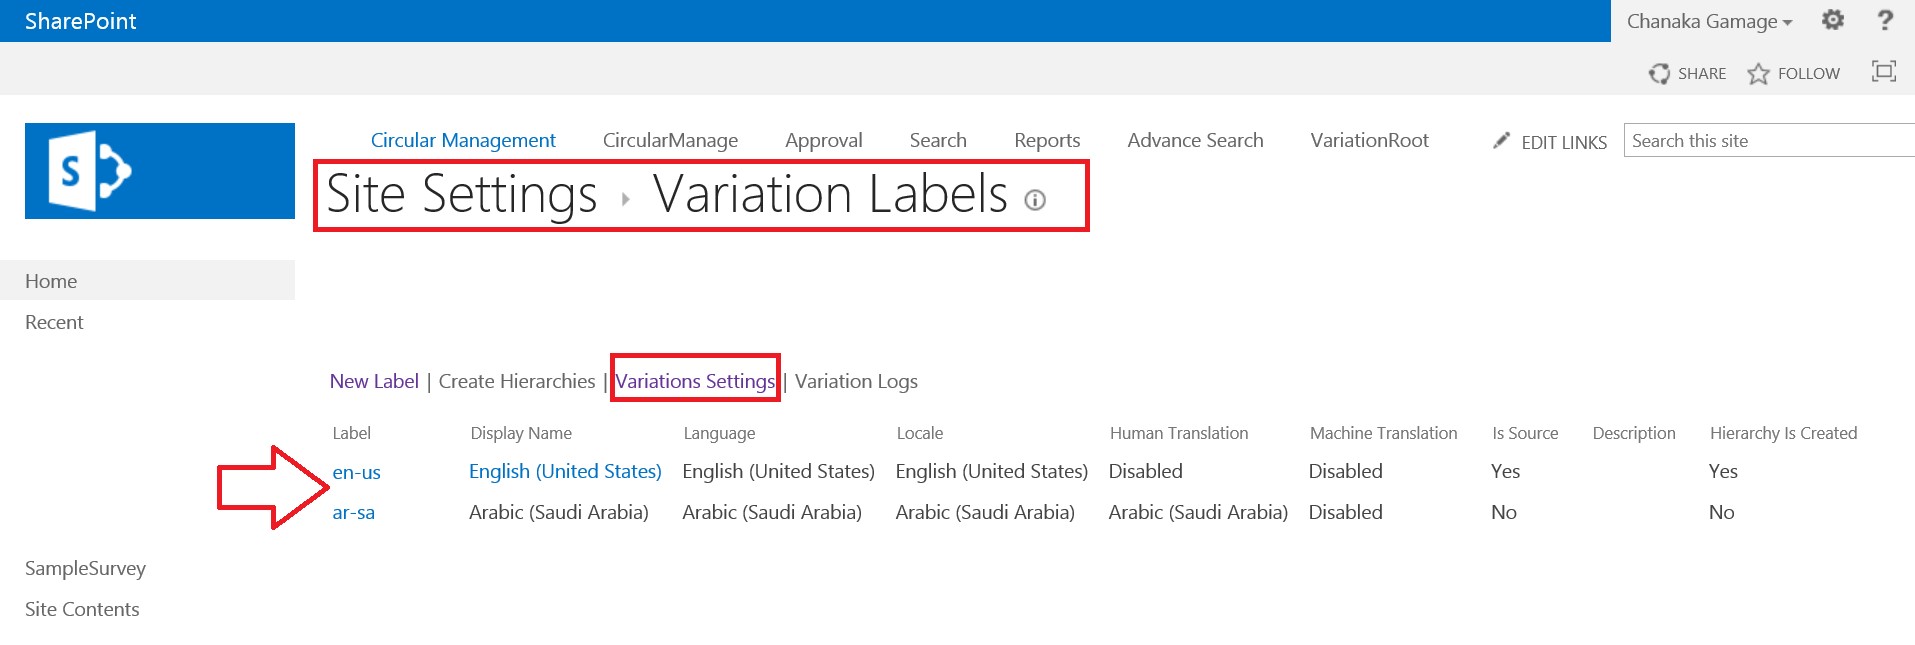Open Advance Search navigation item

1195,140
